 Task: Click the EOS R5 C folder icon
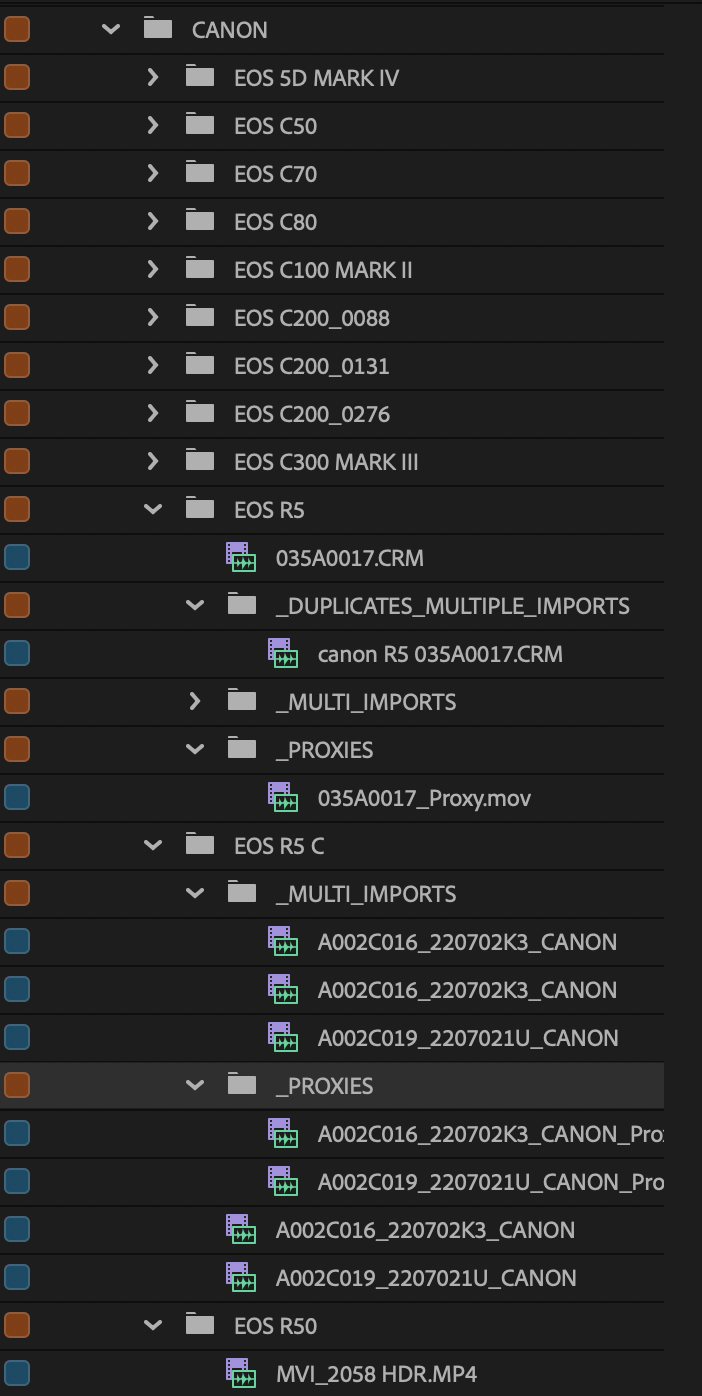click(200, 844)
